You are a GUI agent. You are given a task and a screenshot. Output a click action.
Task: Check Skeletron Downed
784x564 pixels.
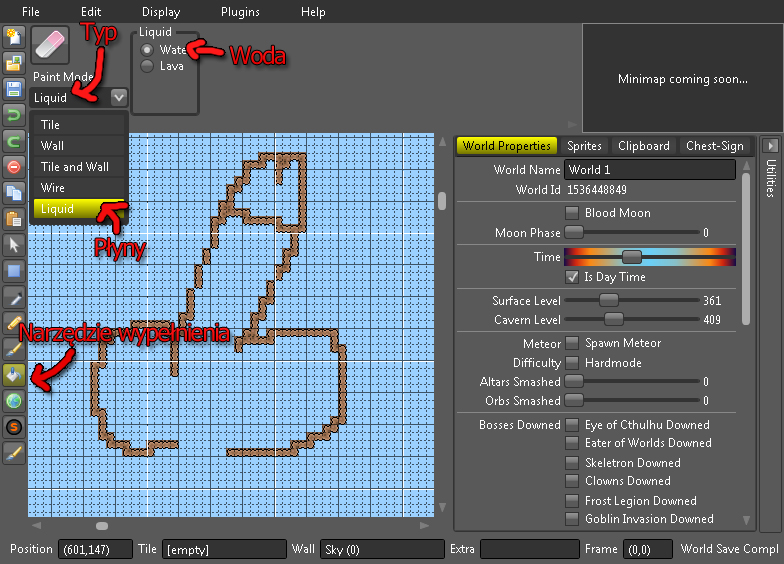pos(572,463)
